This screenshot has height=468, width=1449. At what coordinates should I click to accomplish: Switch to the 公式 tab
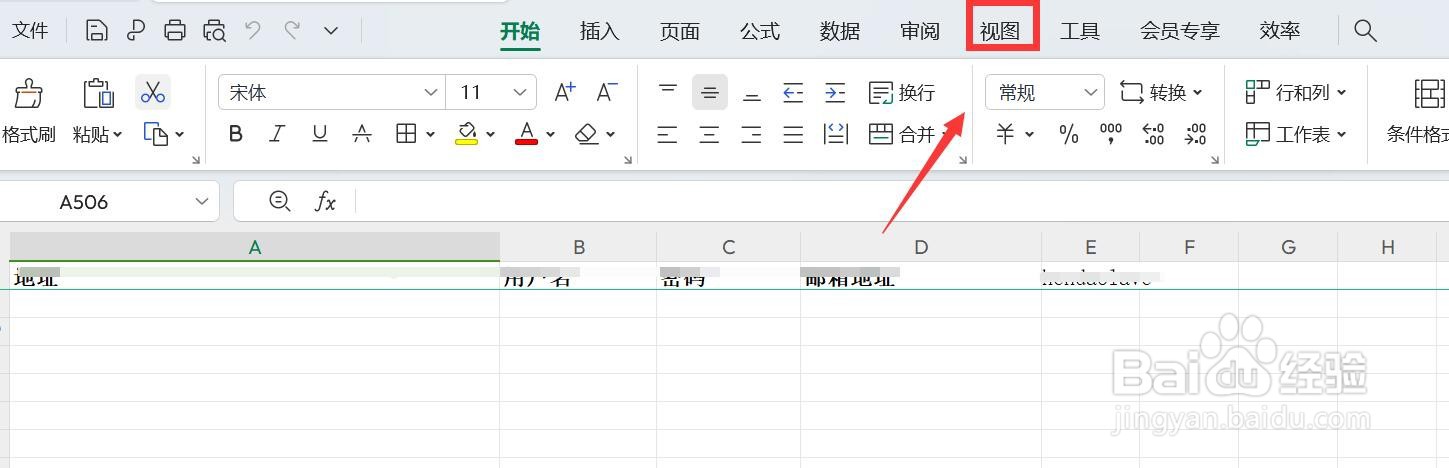(x=760, y=31)
